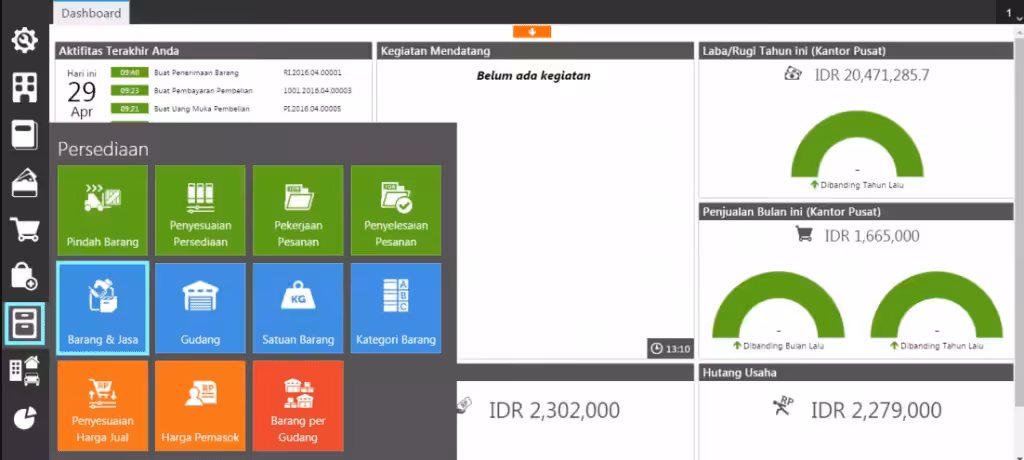The image size is (1024, 460).
Task: Select the Buat Pembayaran Pembelian activity
Action: [203, 91]
